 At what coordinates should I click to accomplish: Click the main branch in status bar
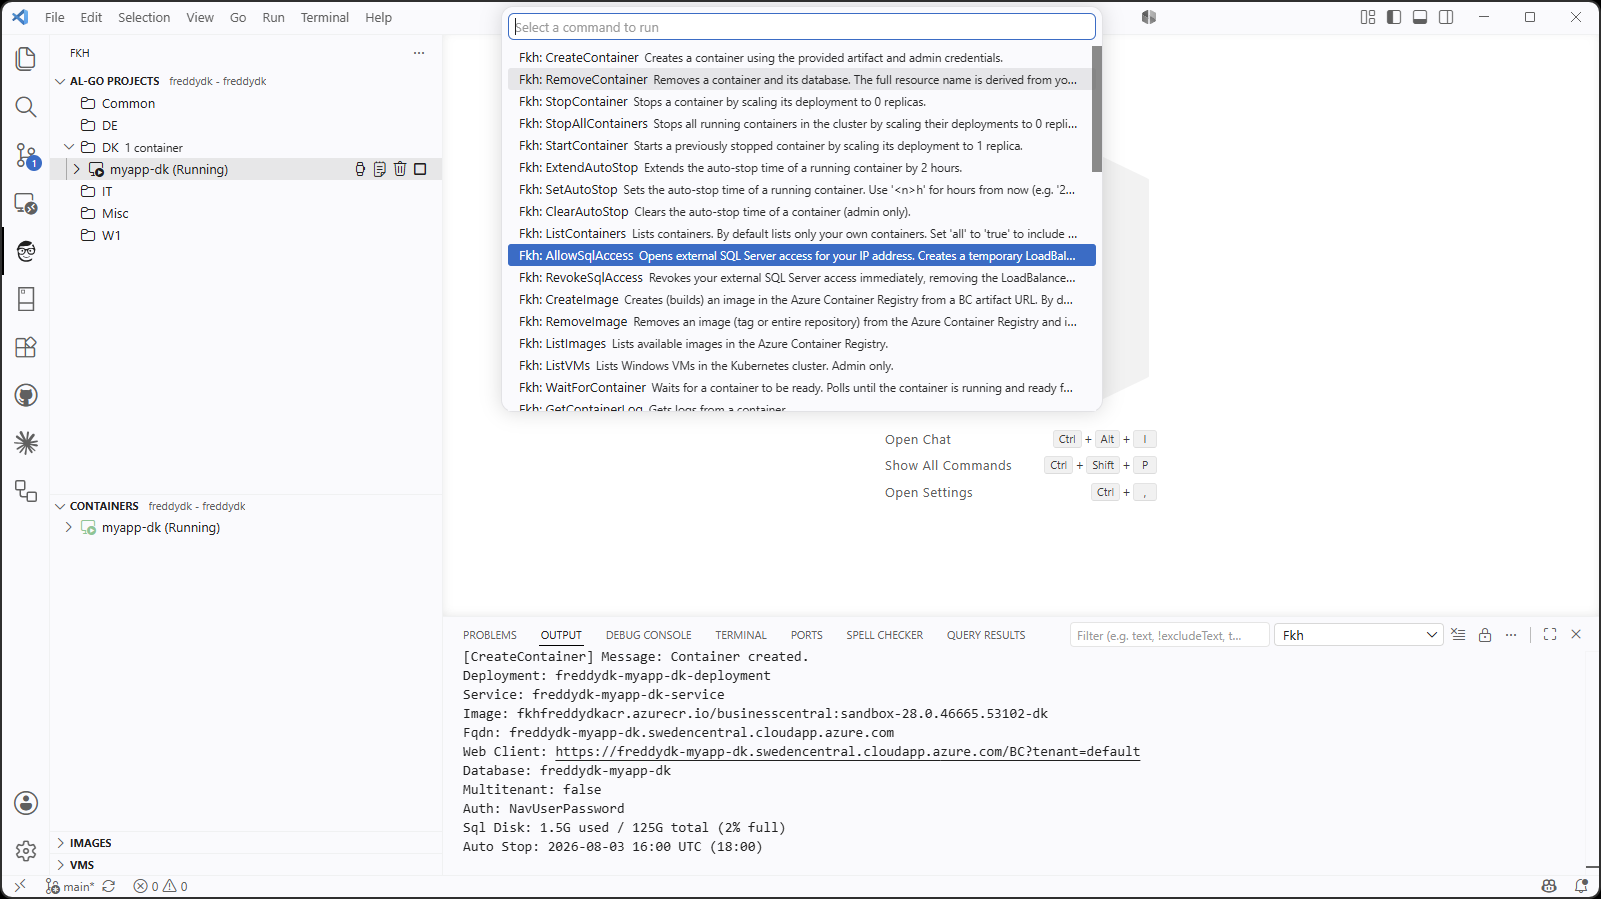point(70,886)
